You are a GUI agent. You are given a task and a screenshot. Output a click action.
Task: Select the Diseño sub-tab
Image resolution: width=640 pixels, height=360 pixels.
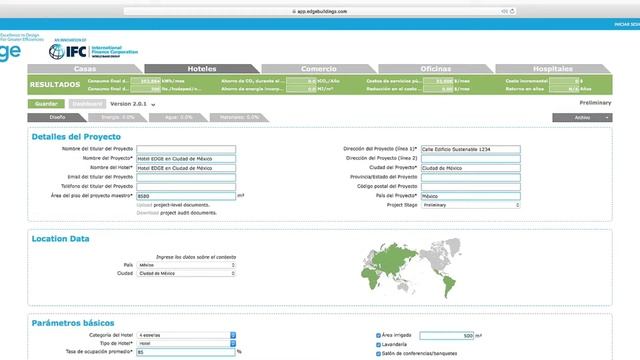tap(57, 118)
